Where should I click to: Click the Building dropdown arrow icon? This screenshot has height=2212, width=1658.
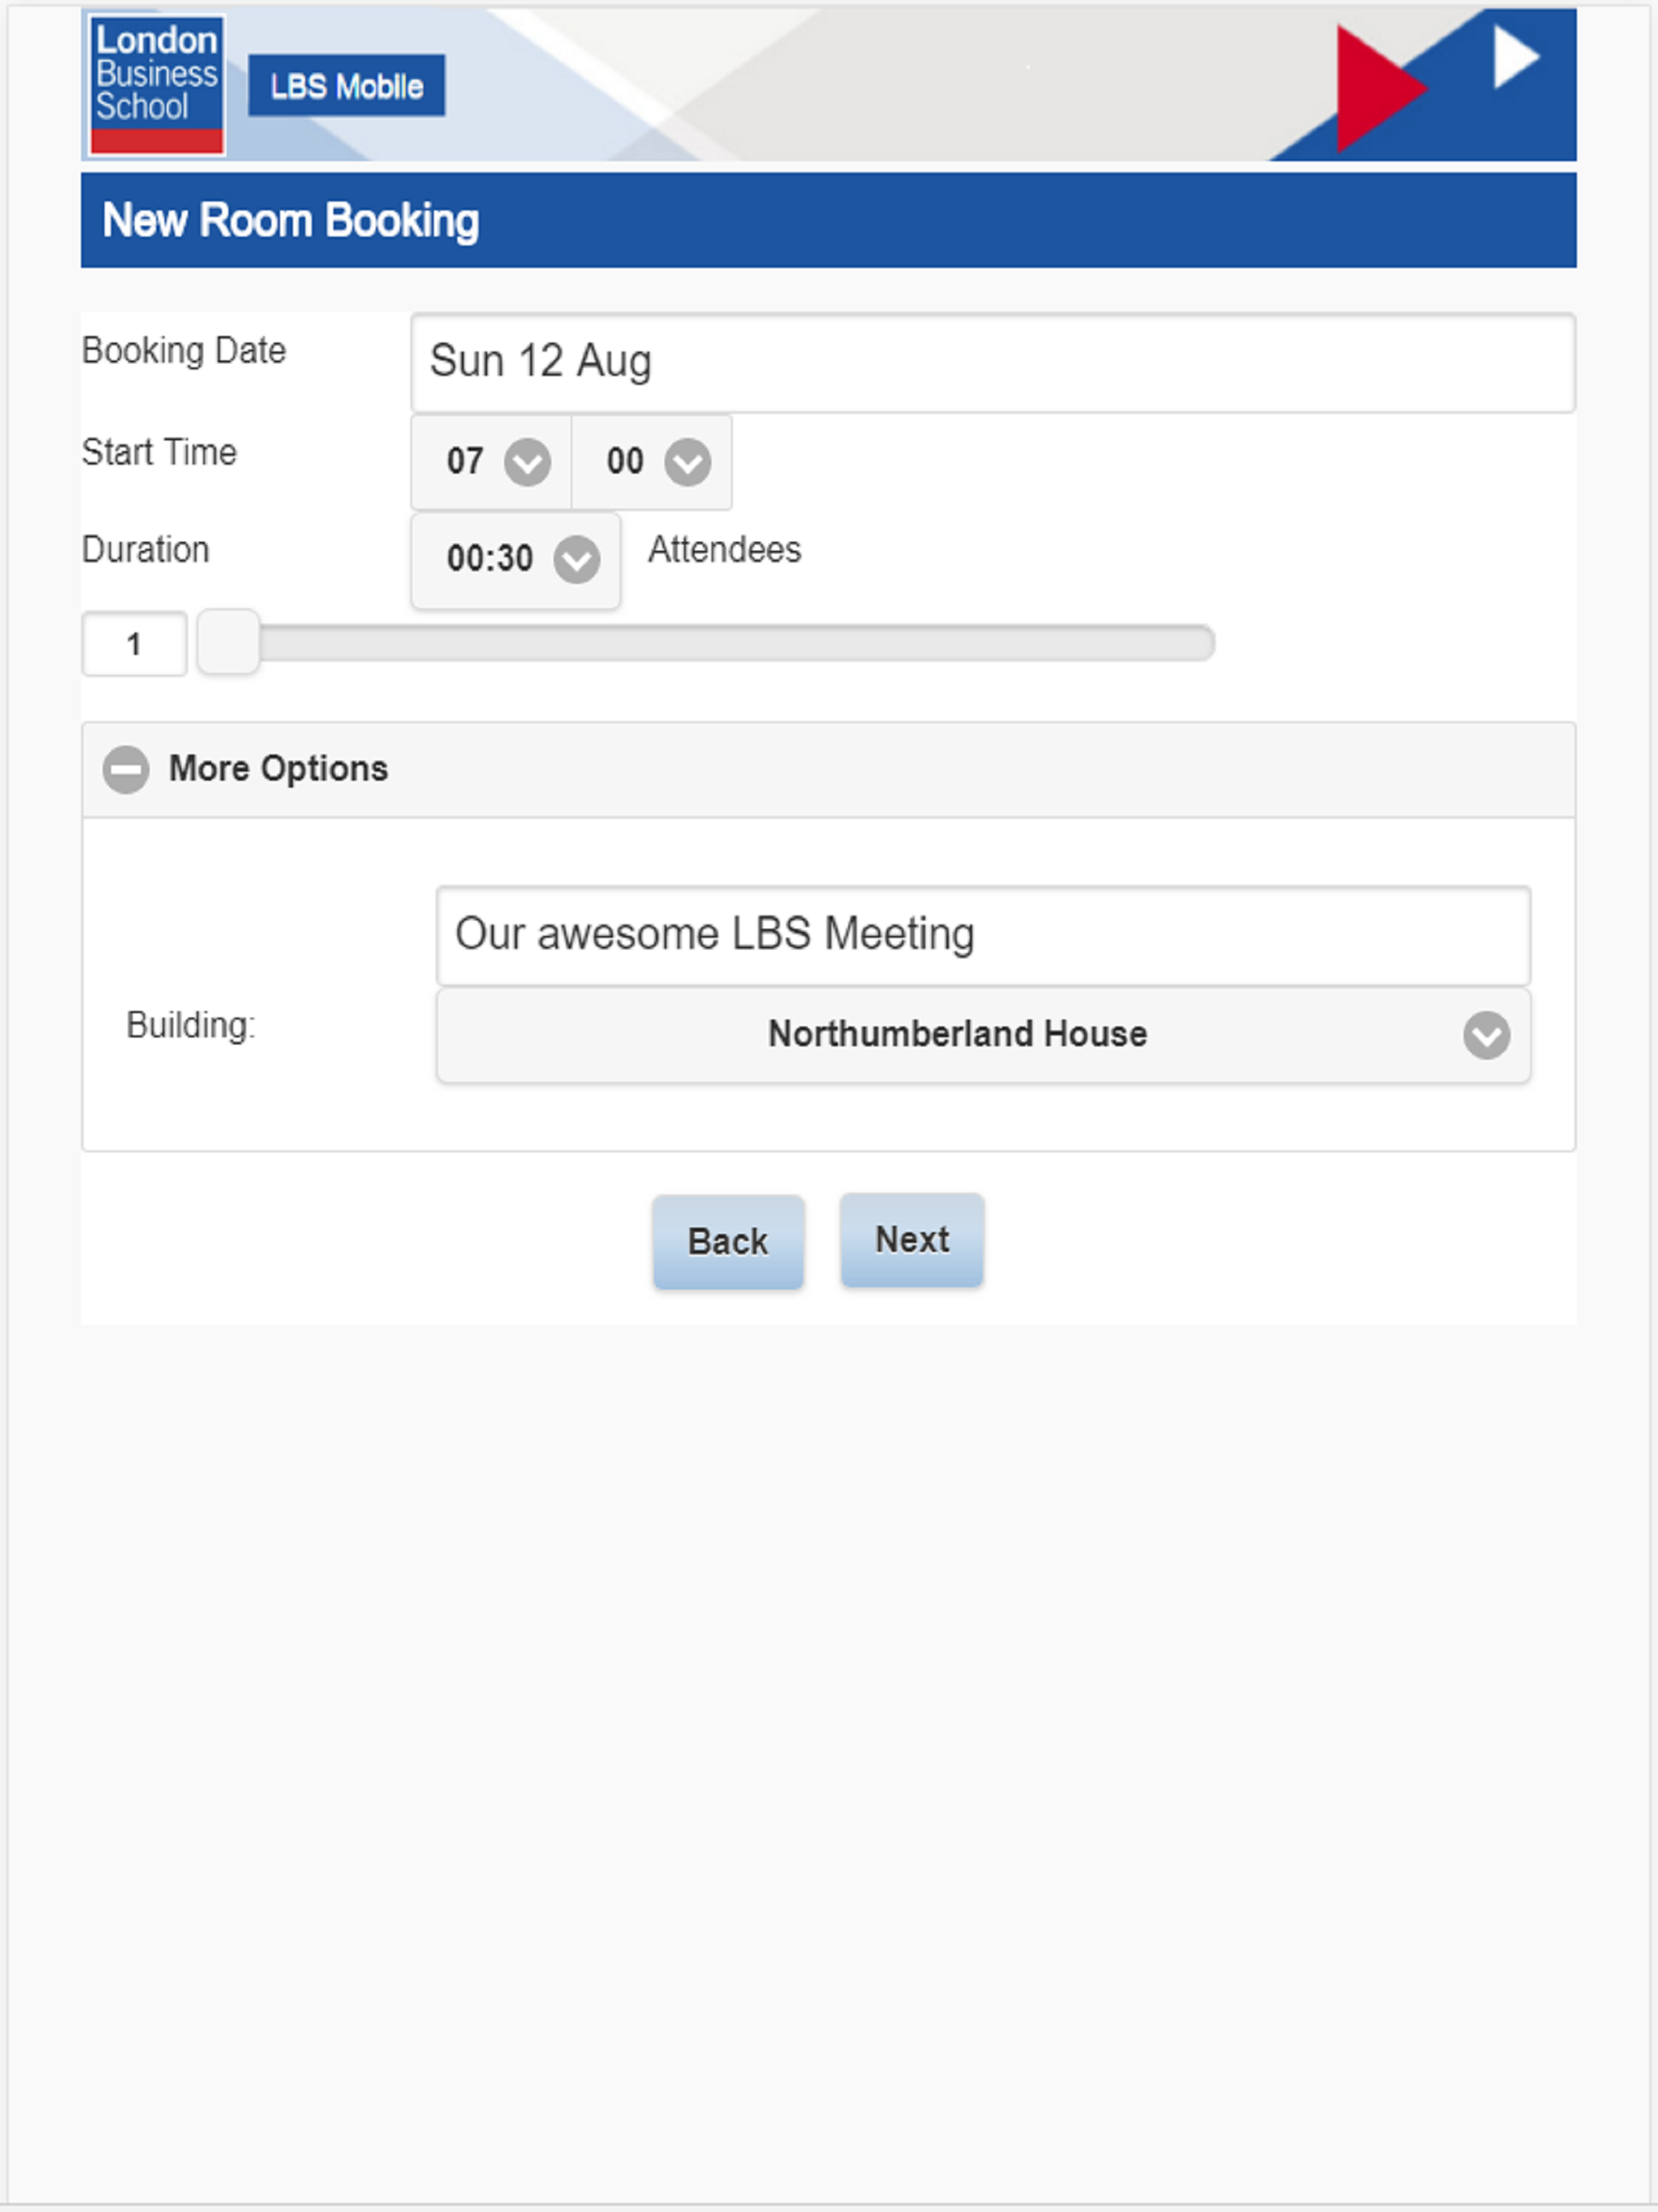(1486, 1034)
